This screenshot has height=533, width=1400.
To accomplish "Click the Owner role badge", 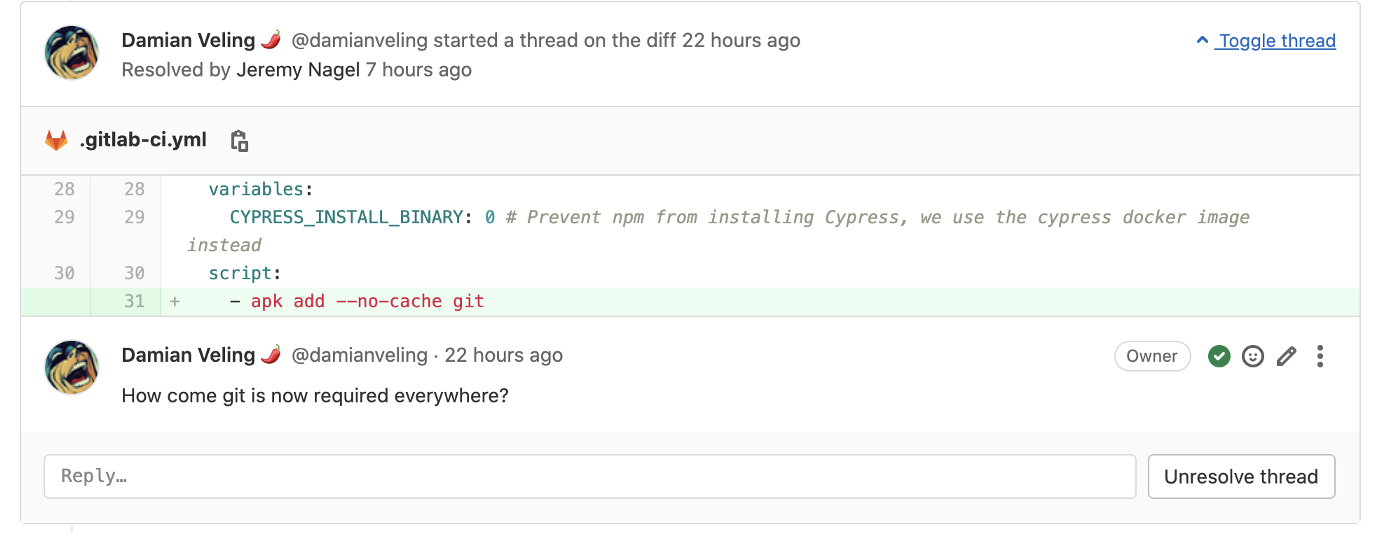I will [1152, 356].
